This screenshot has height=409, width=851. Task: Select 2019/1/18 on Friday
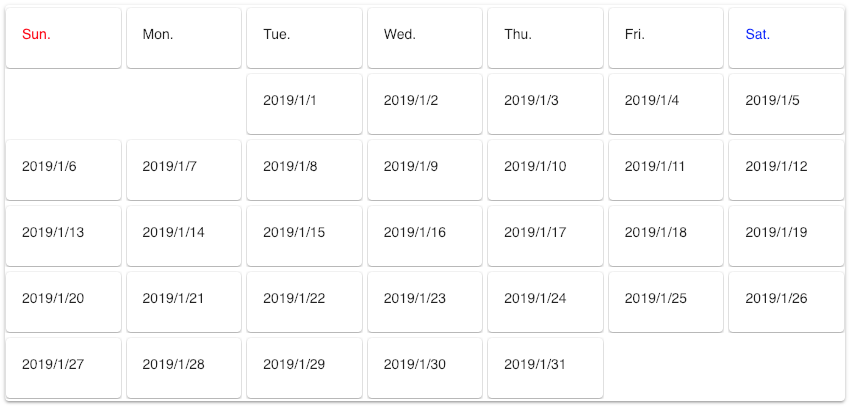point(666,236)
